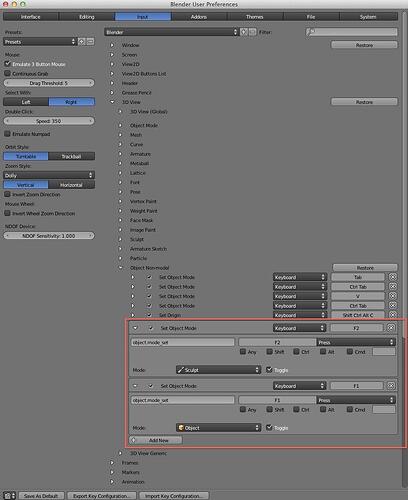
Task: Open the Presets dropdown
Action: [x=40, y=42]
